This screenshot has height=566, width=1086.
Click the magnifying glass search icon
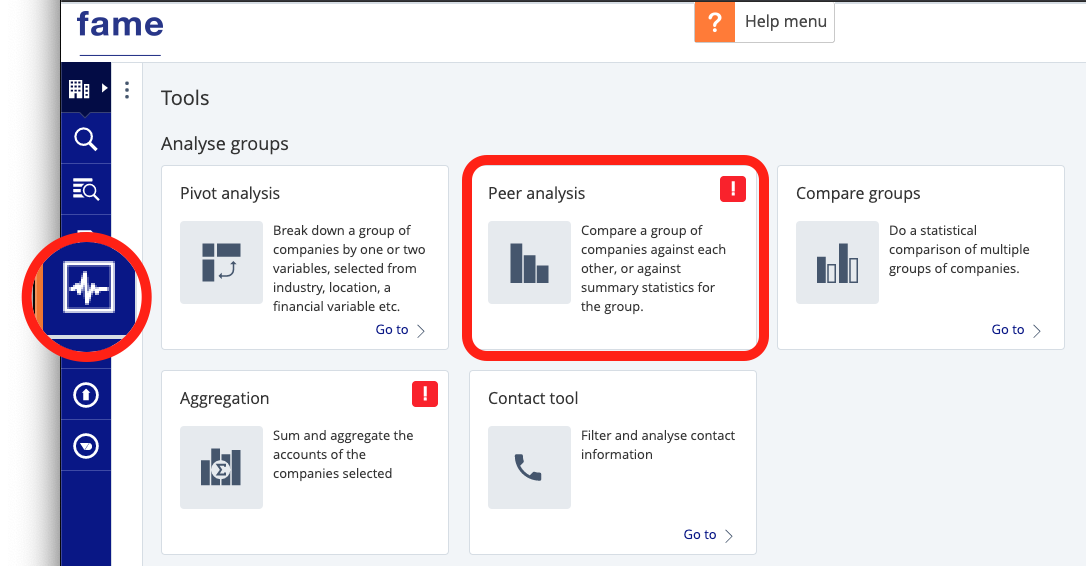coord(86,139)
